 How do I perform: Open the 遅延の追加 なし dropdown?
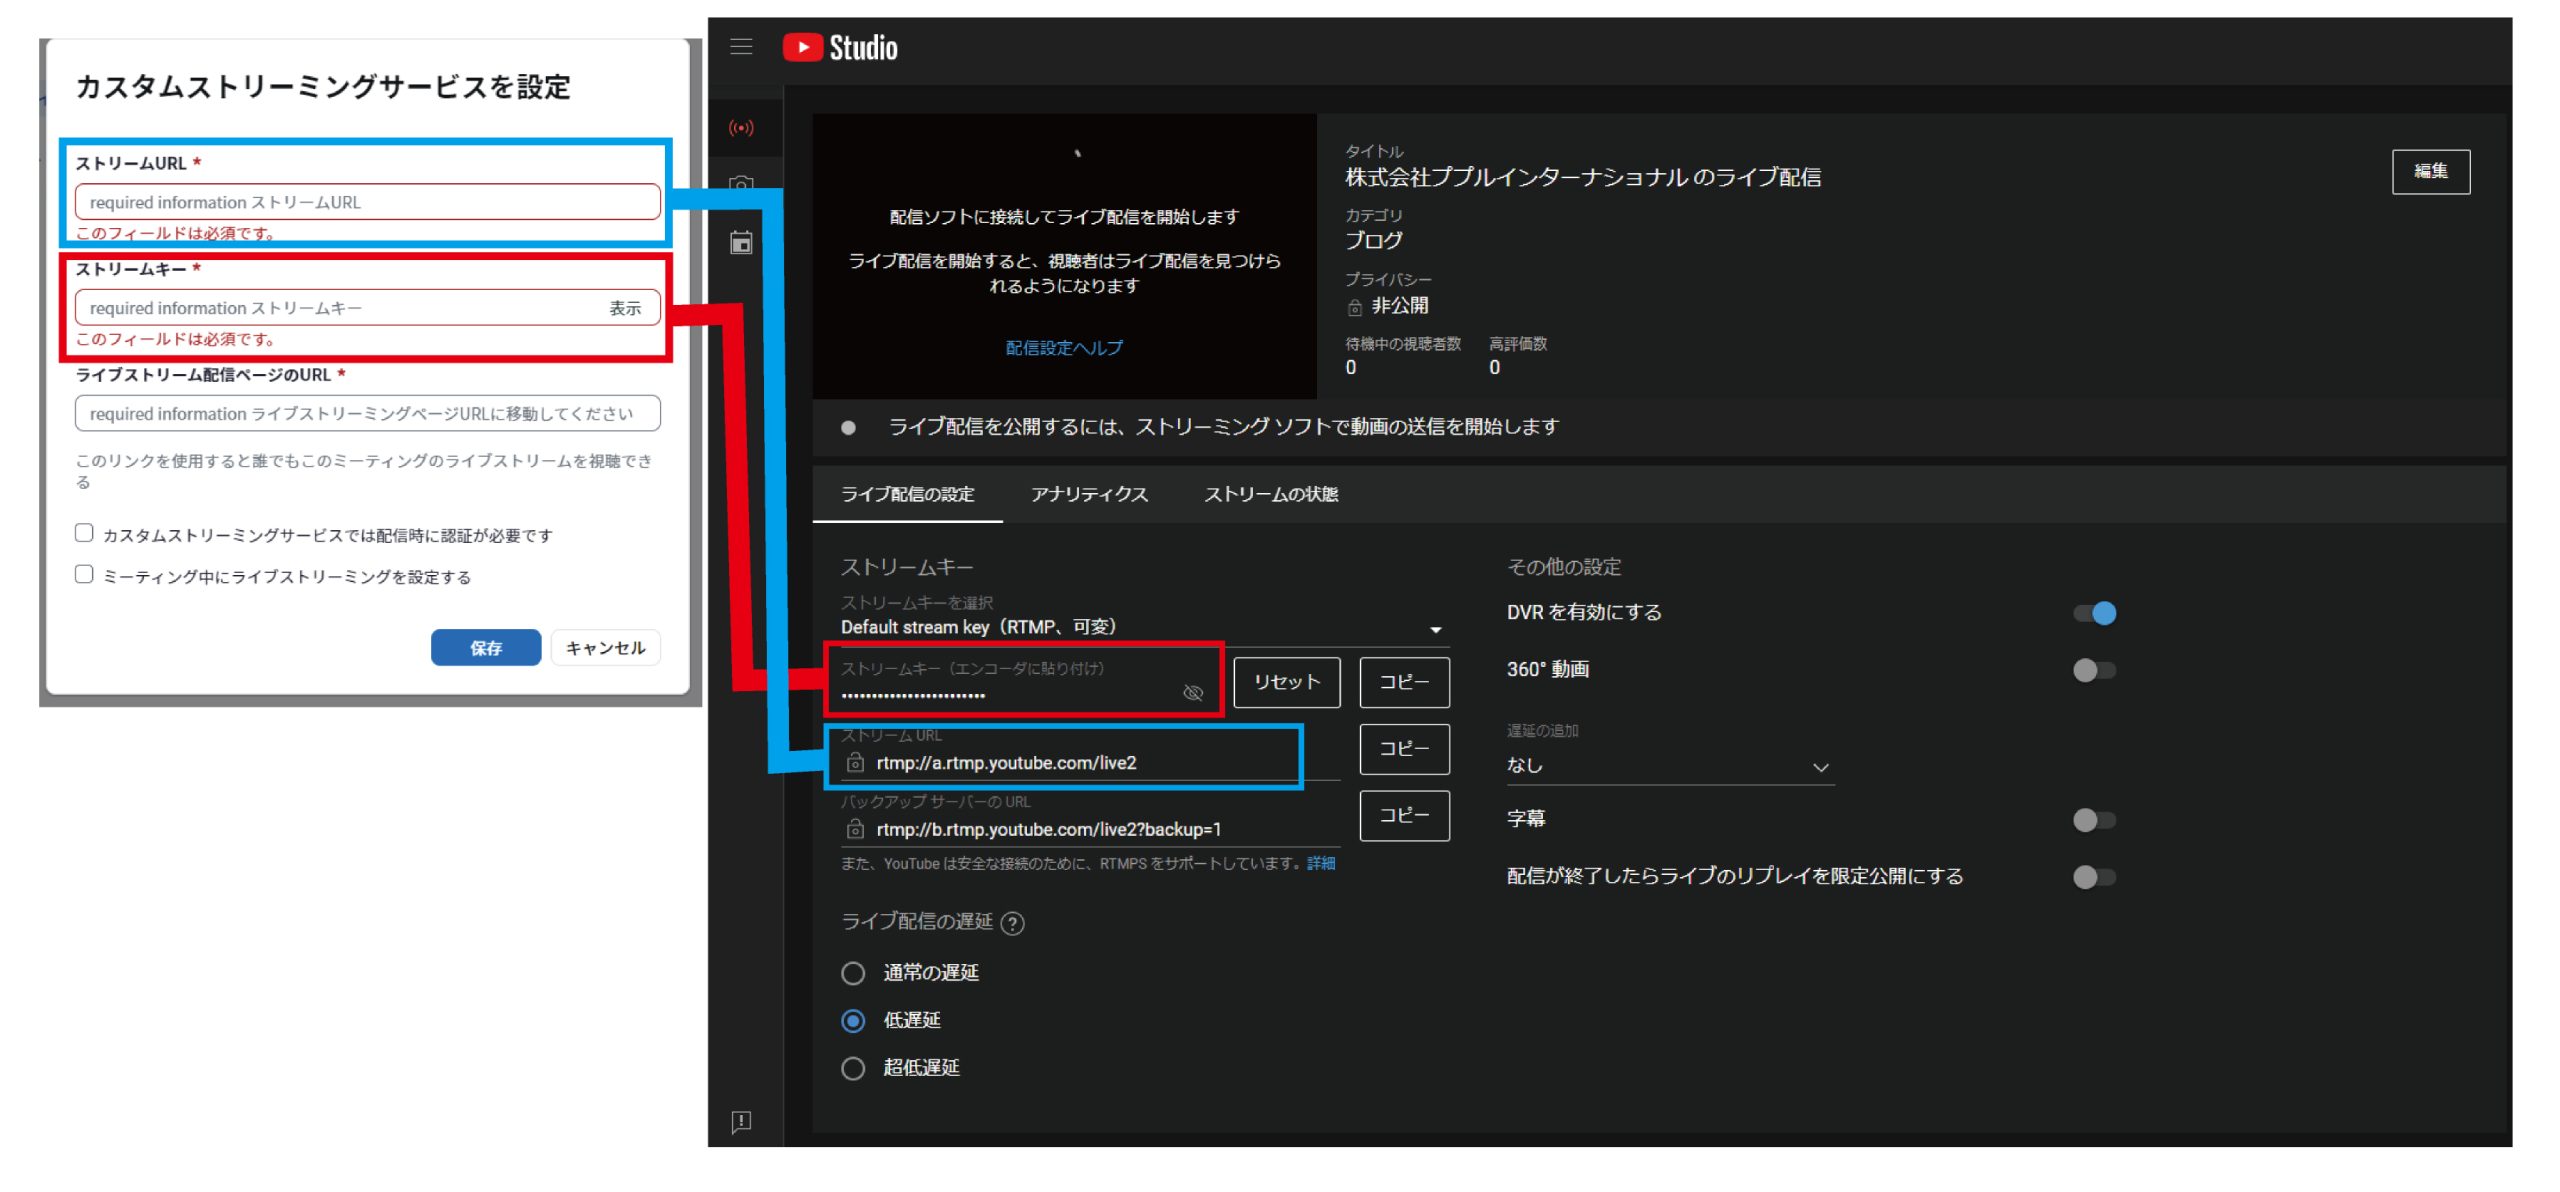1670,766
